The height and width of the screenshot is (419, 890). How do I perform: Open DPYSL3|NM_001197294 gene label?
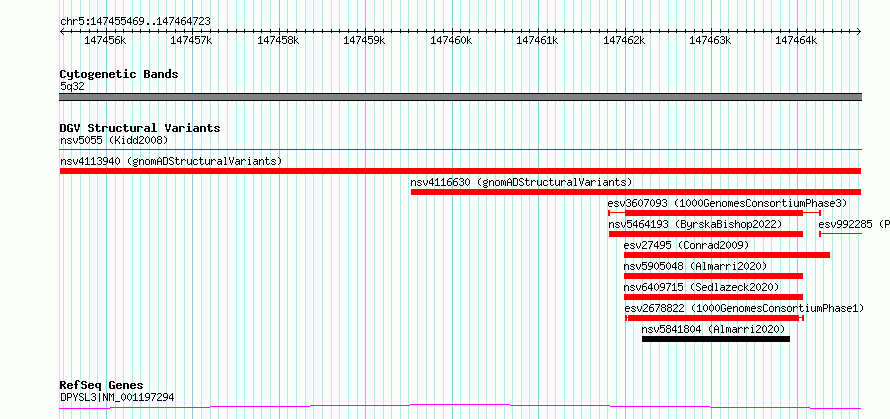(117, 397)
